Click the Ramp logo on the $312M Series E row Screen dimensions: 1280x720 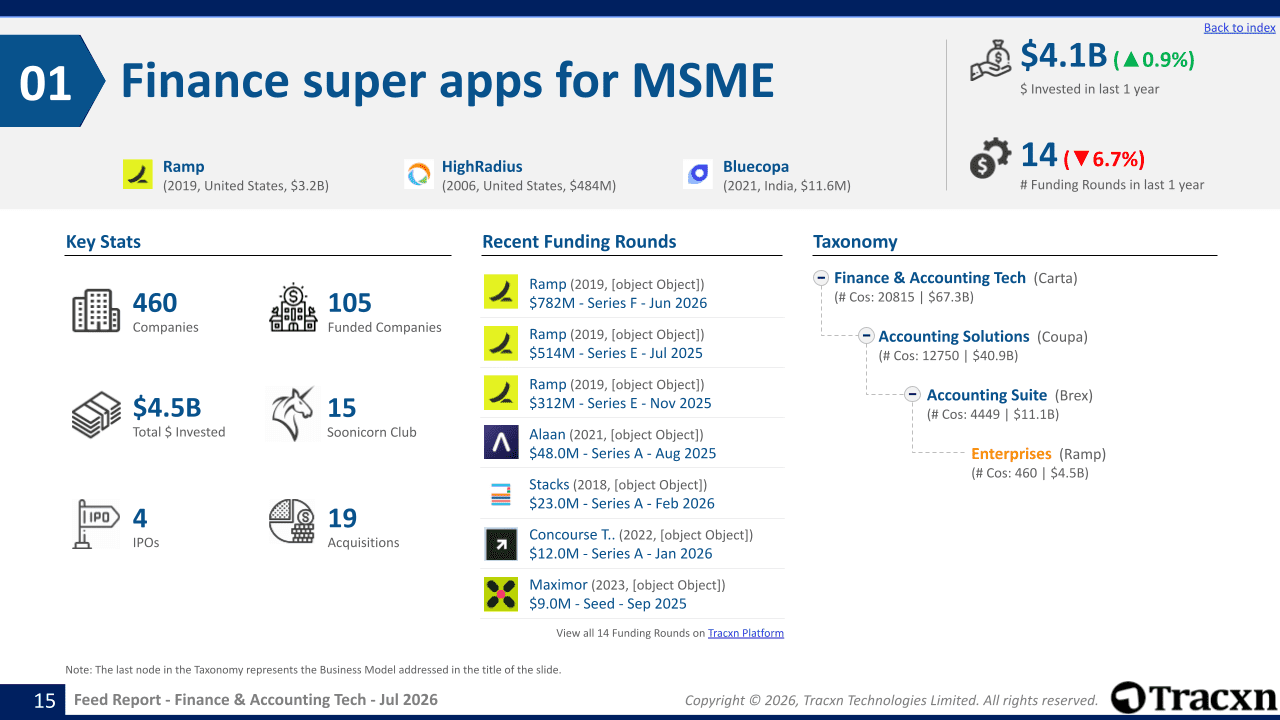pos(501,392)
